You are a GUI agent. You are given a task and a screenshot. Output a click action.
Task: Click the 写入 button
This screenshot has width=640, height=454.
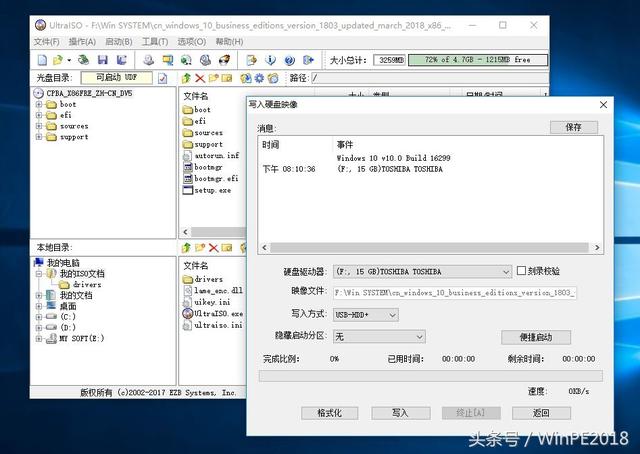point(400,413)
